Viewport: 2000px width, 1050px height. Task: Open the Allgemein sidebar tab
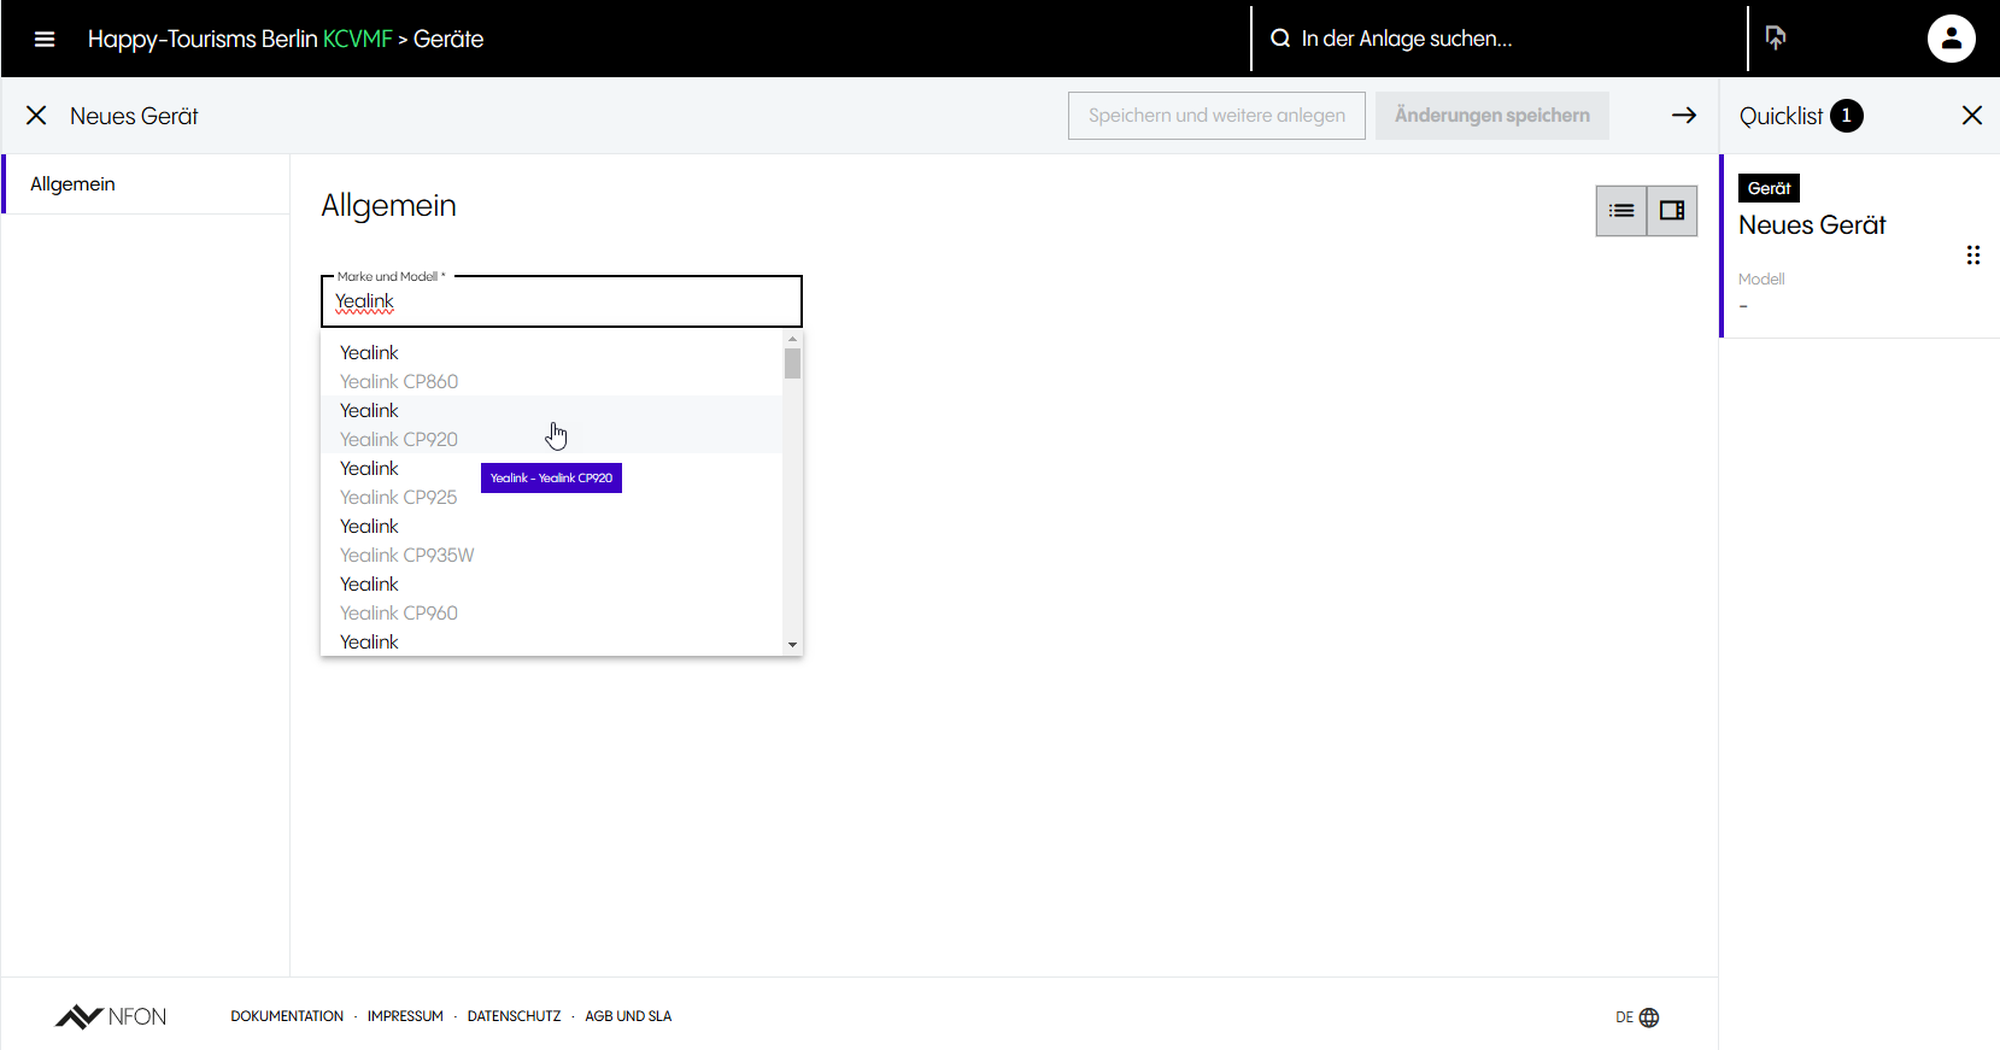click(73, 184)
